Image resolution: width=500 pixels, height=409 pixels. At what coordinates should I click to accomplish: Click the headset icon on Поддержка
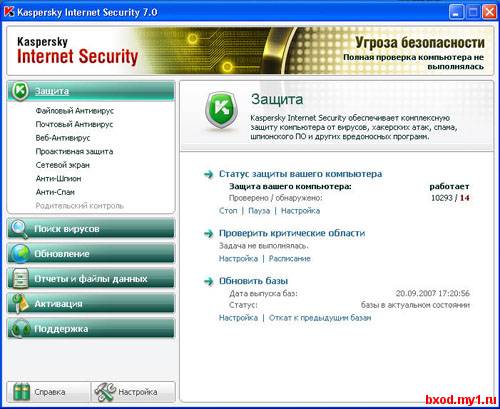coord(20,329)
